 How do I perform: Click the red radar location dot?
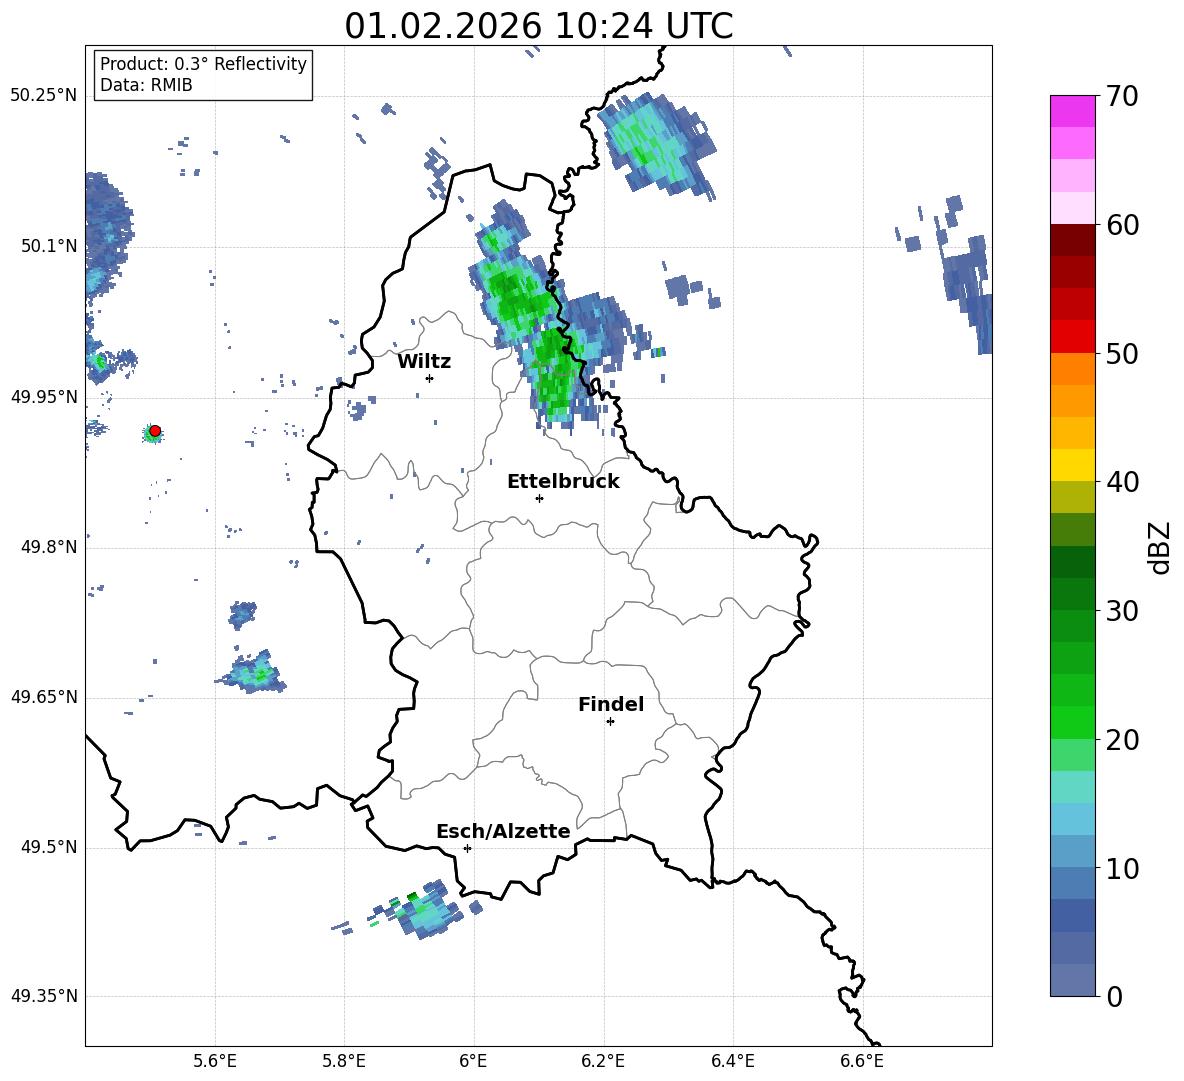[x=155, y=431]
